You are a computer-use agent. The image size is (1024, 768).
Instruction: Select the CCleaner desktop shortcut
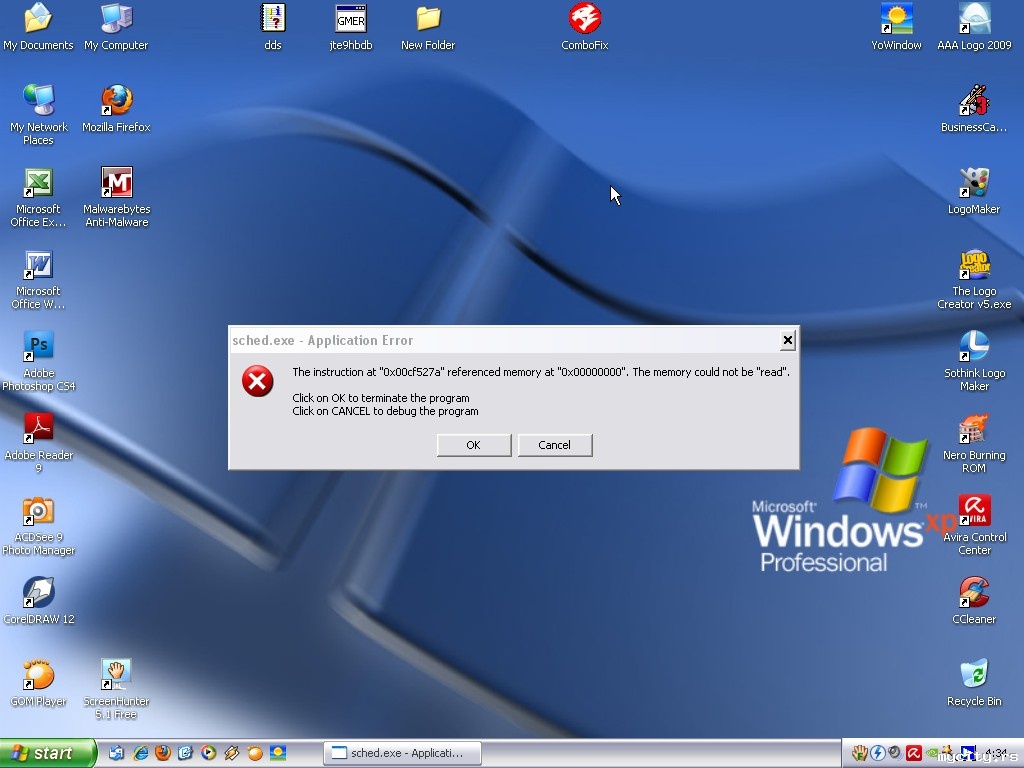(x=974, y=601)
